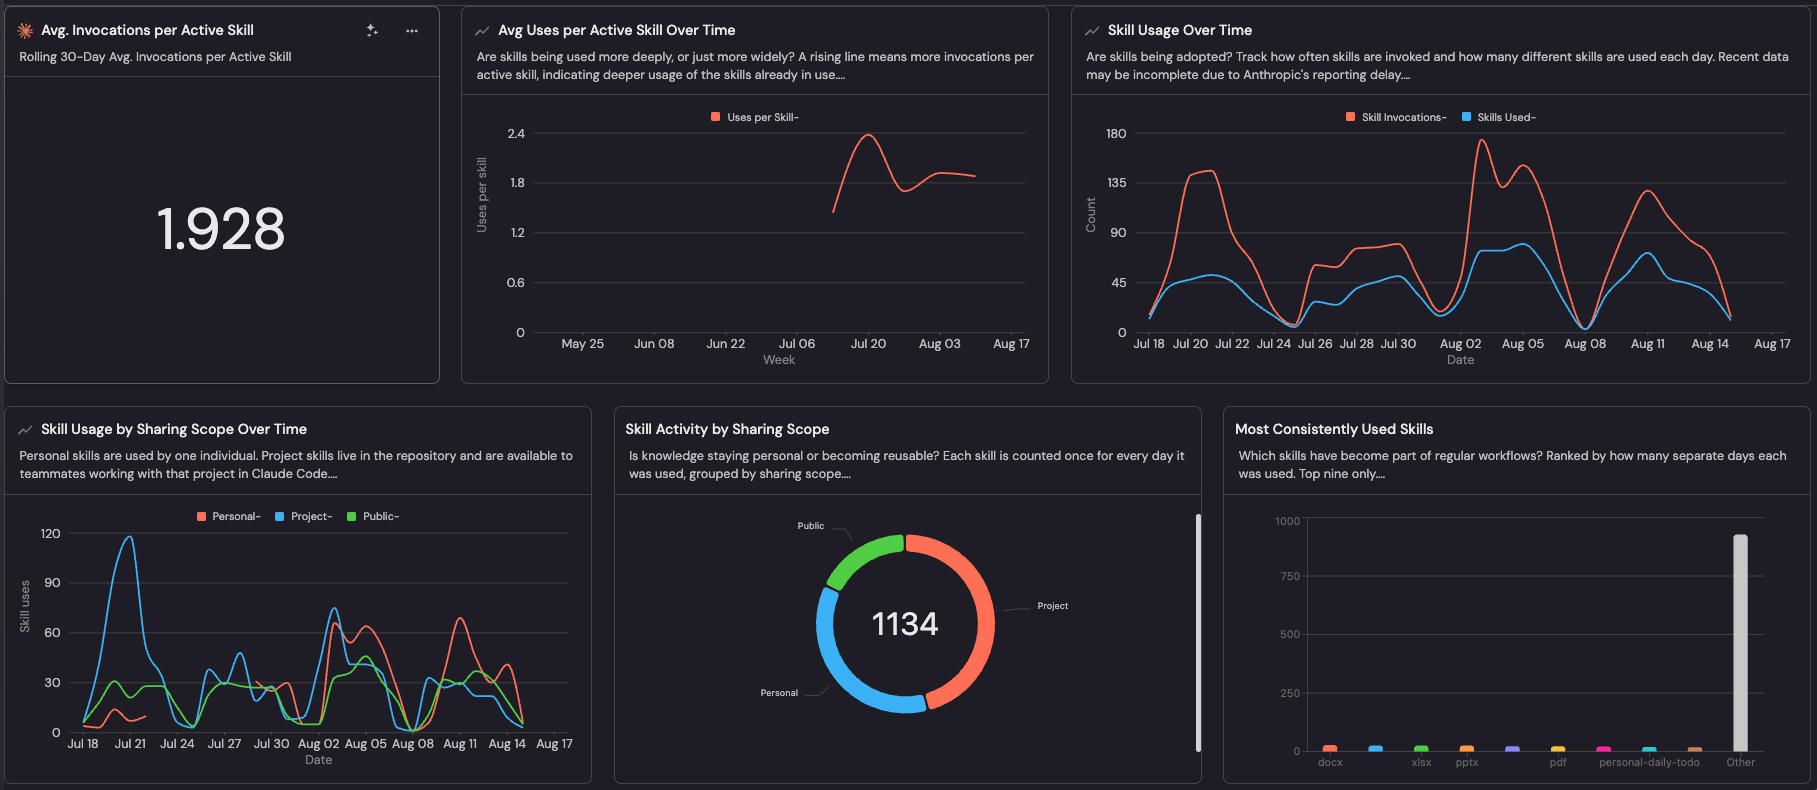Click the green Public segment of the donut
This screenshot has height=790, width=1817.
click(858, 555)
